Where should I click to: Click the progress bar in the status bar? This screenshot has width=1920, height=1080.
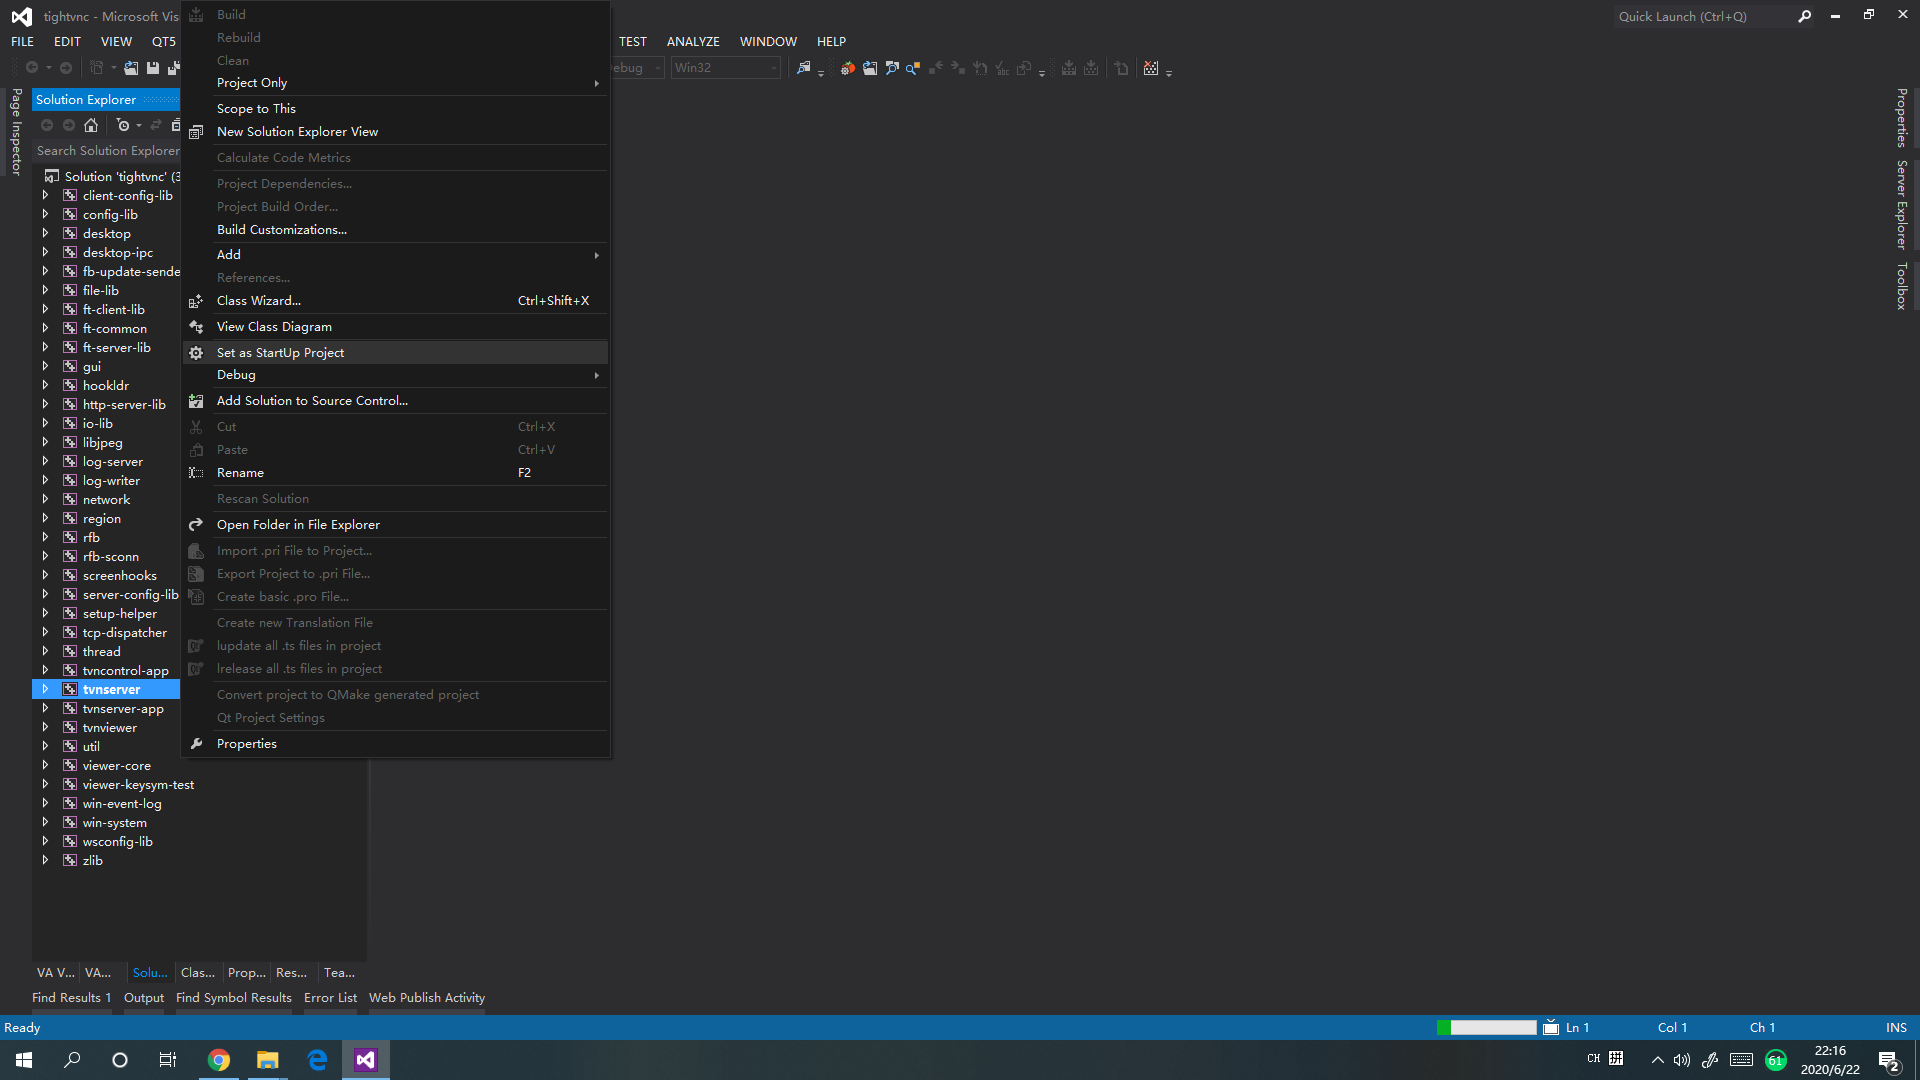[x=1487, y=1027]
